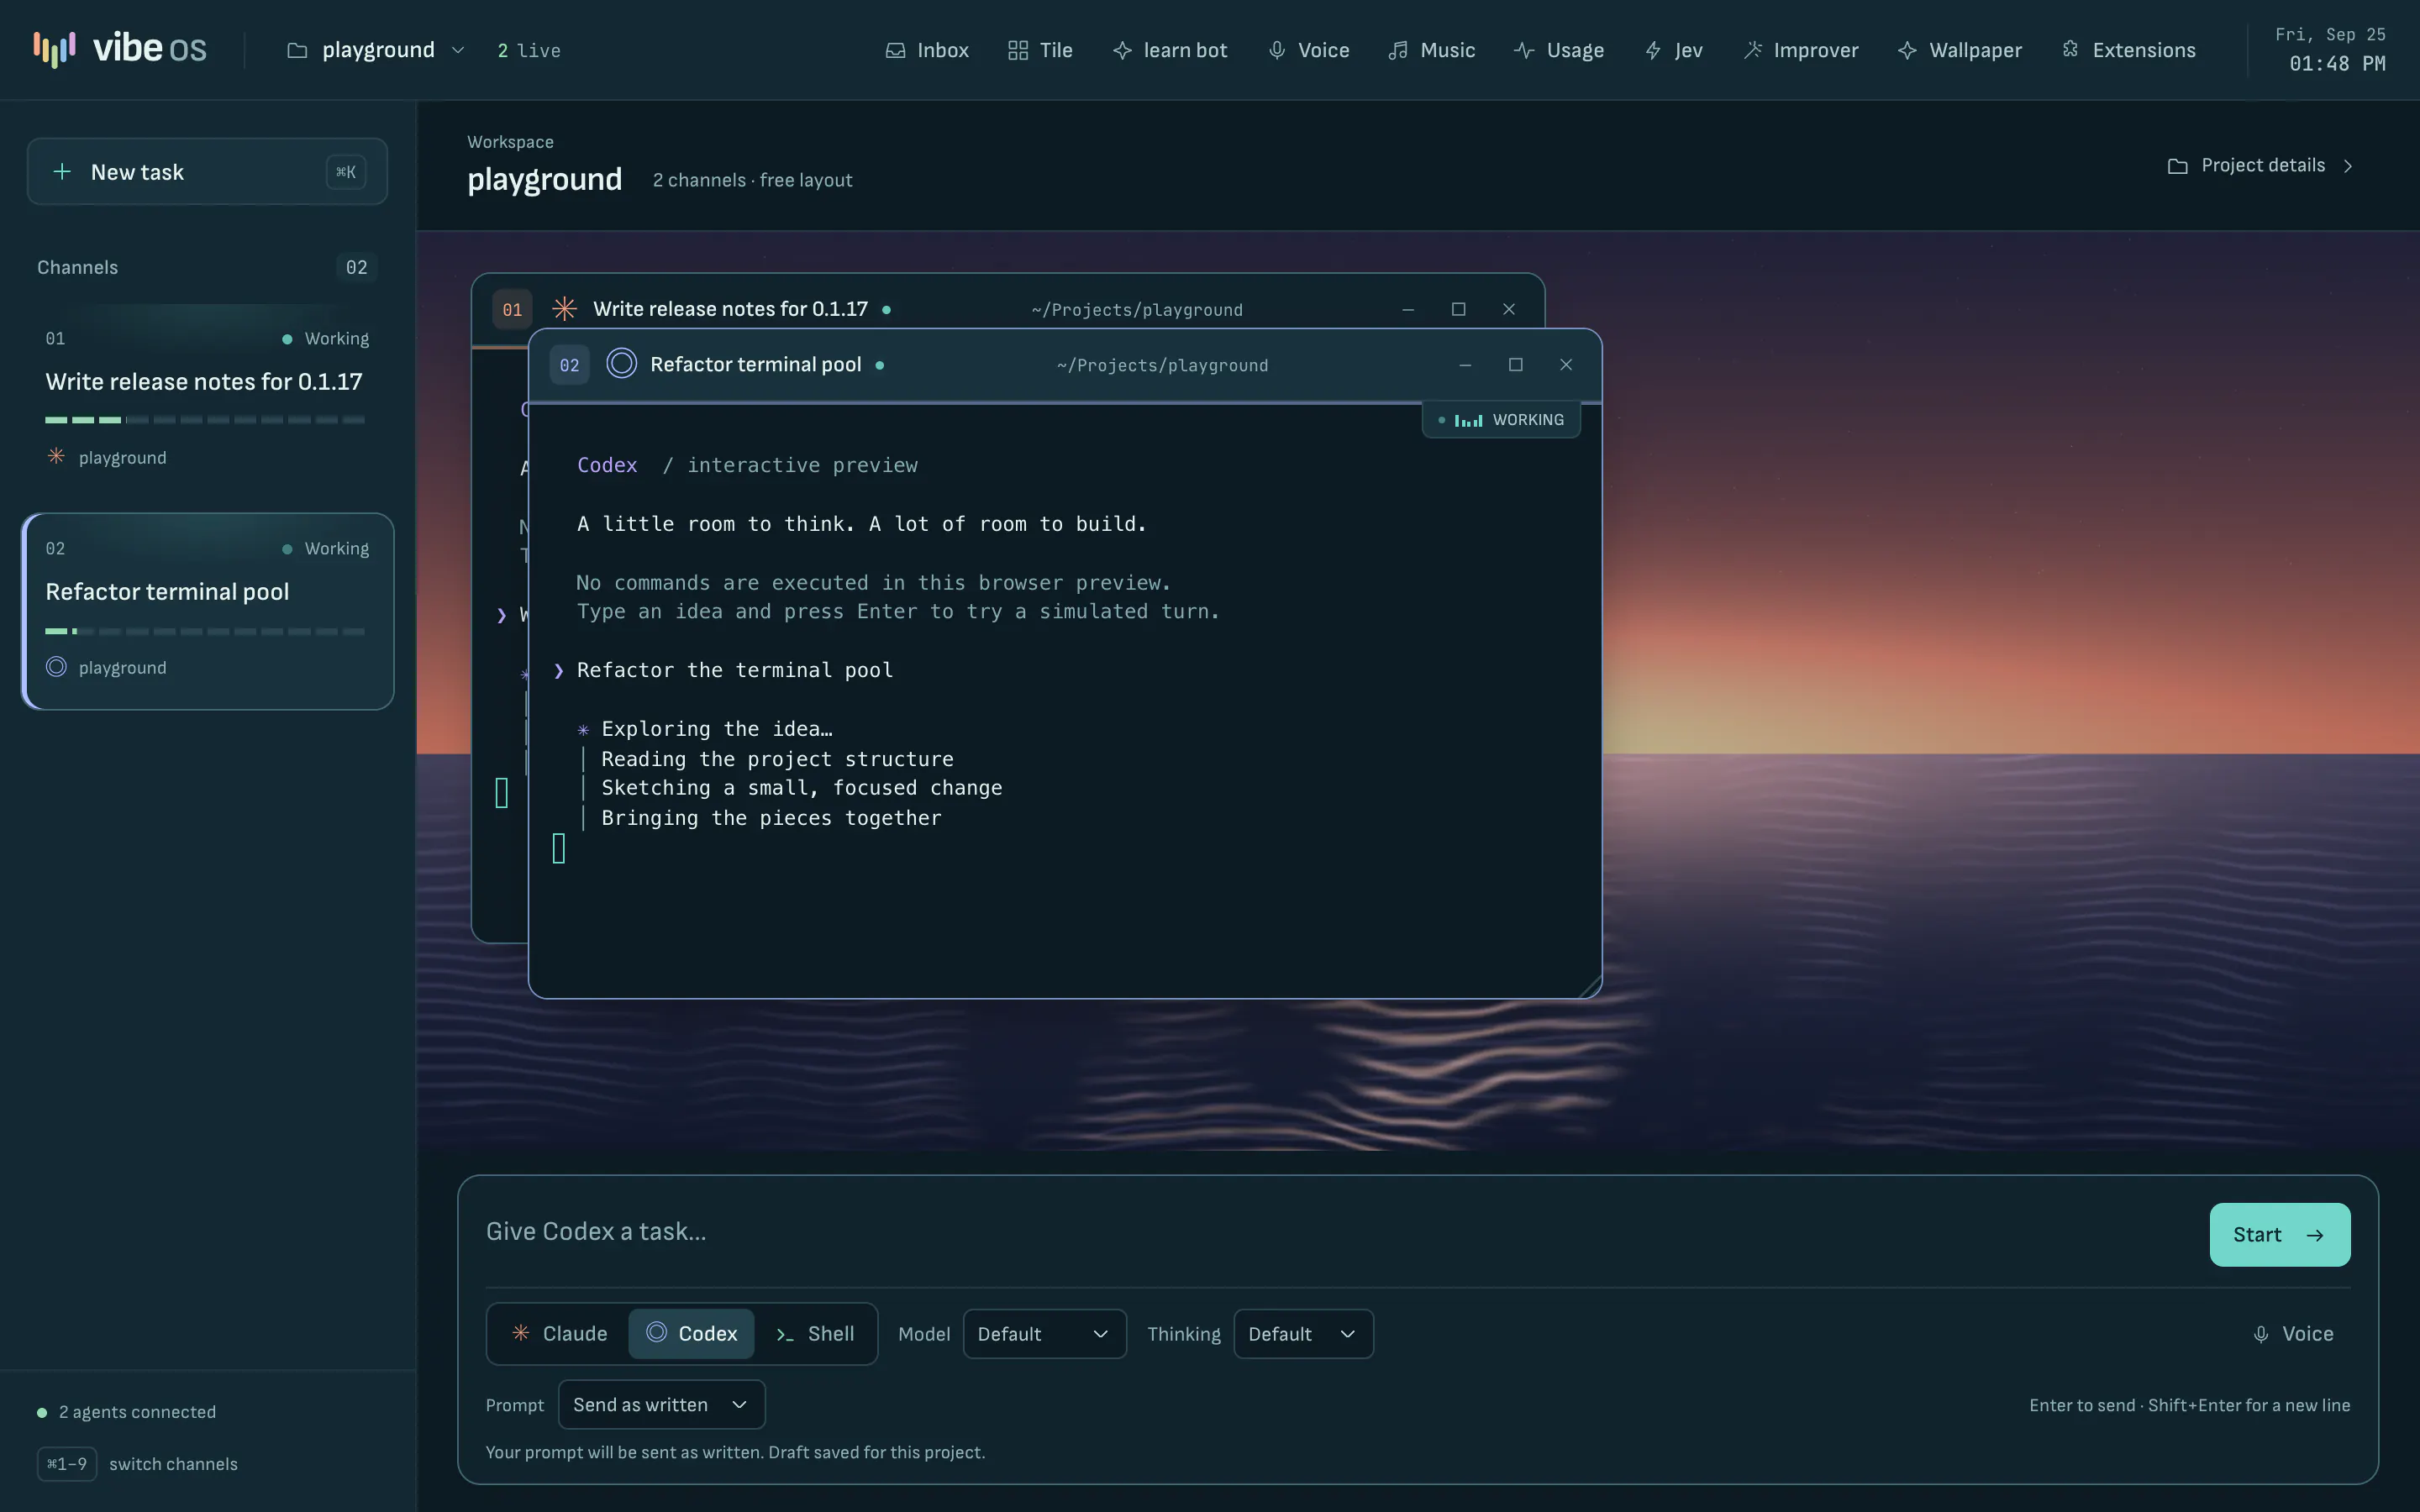
Task: Click progress bar under Write release notes channel
Action: point(205,420)
